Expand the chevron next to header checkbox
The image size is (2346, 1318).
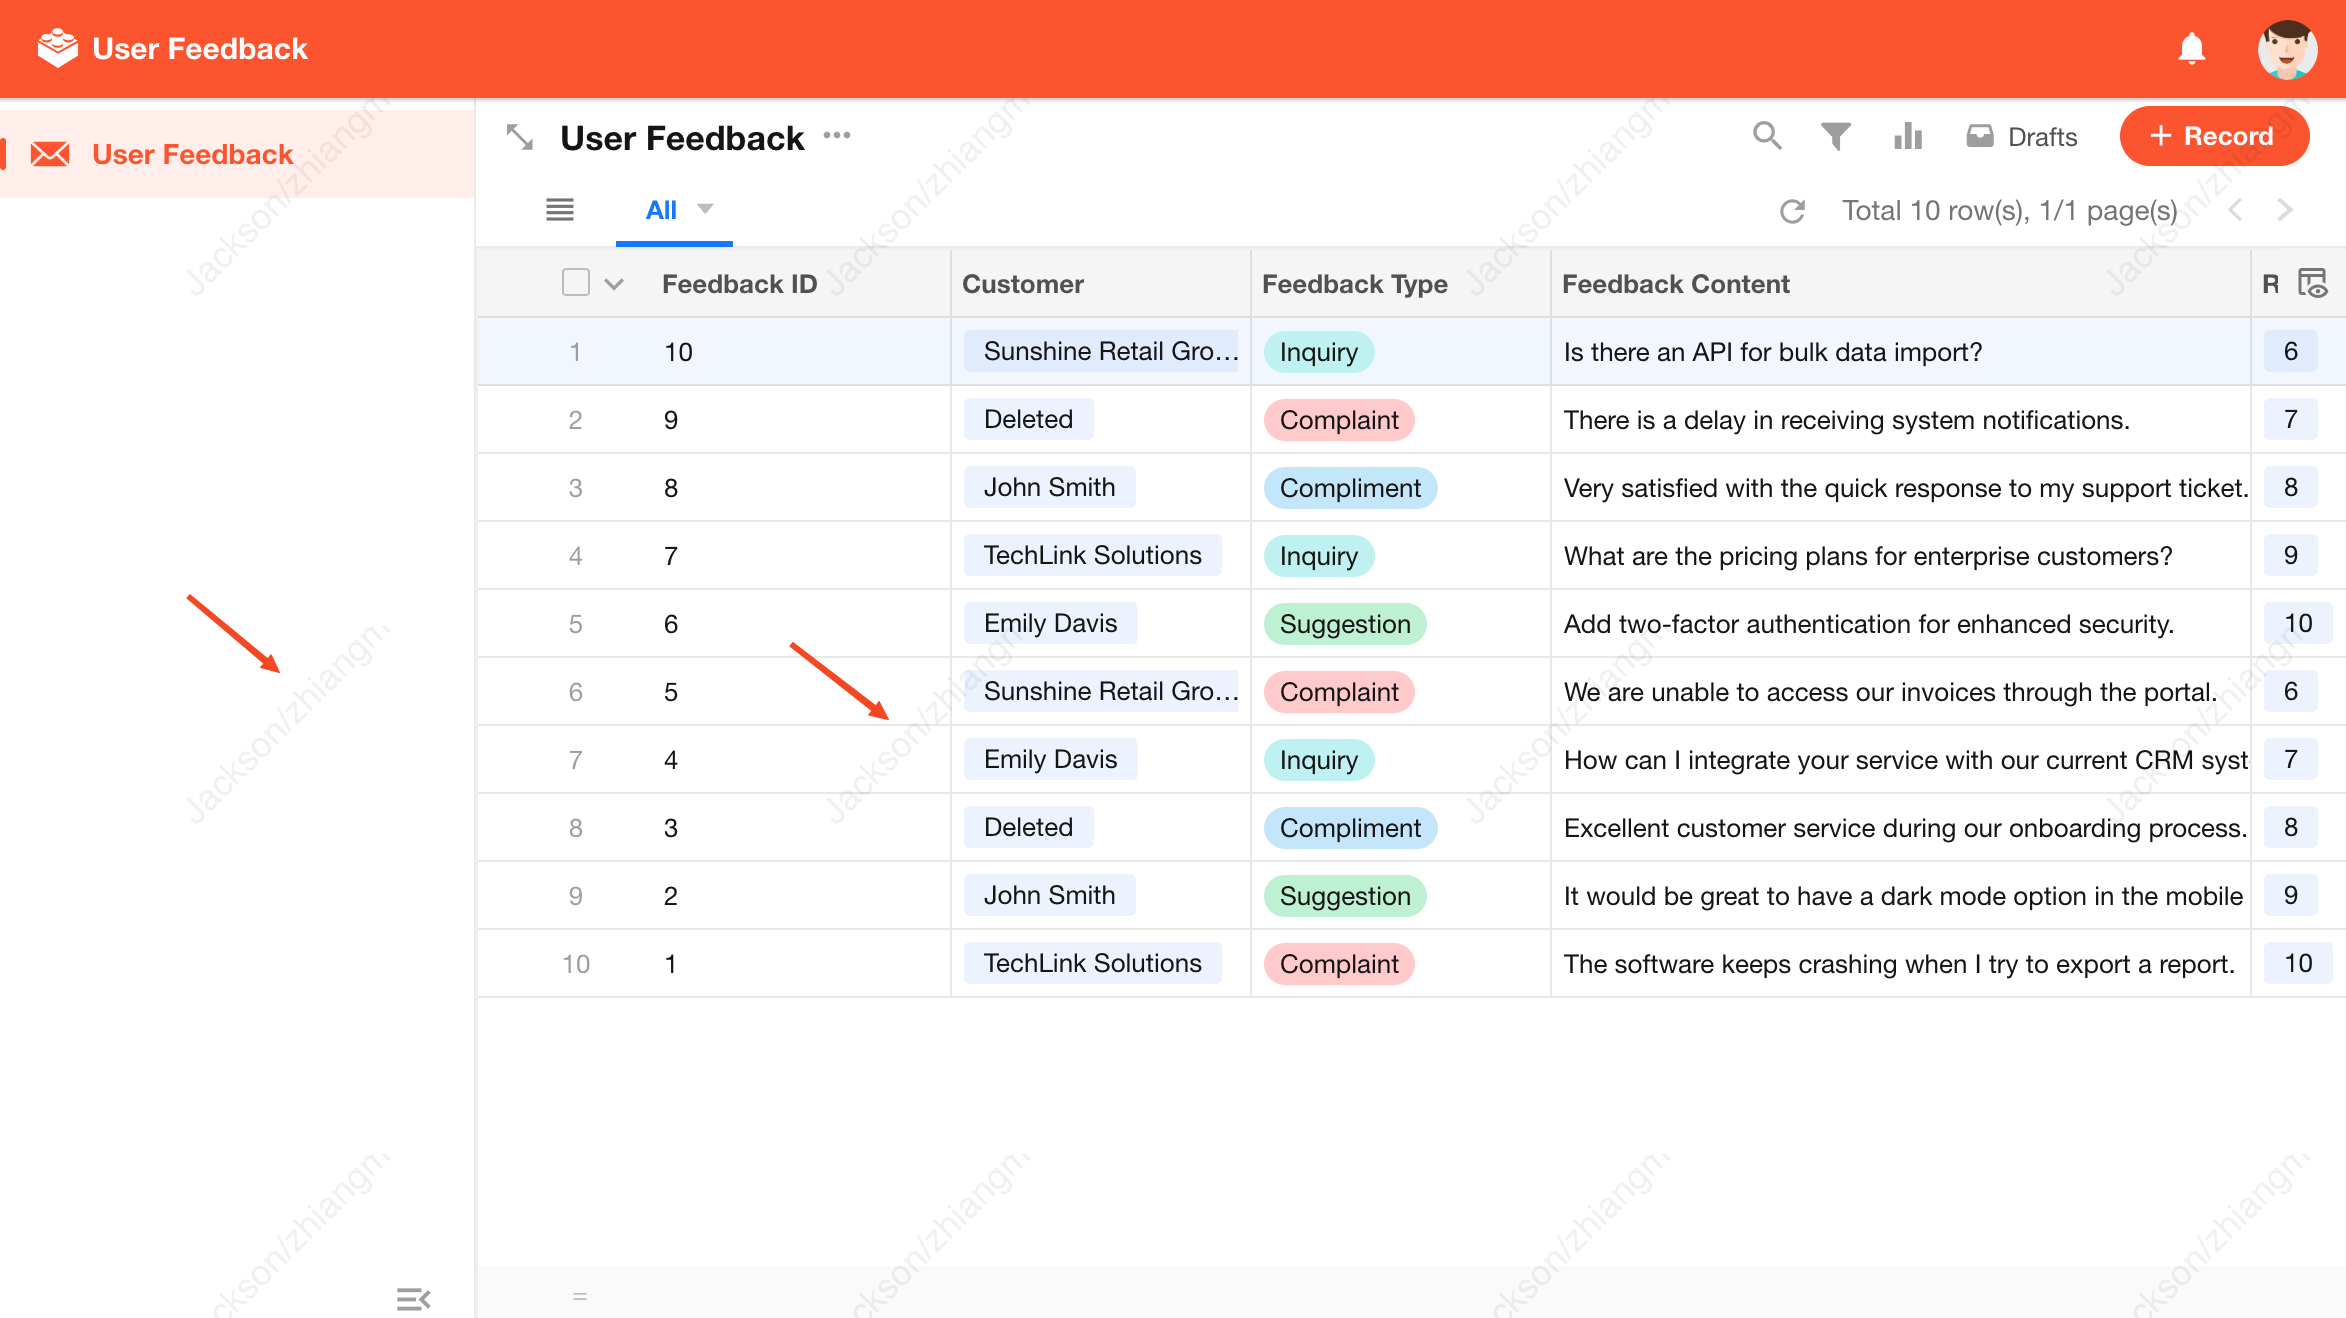614,284
